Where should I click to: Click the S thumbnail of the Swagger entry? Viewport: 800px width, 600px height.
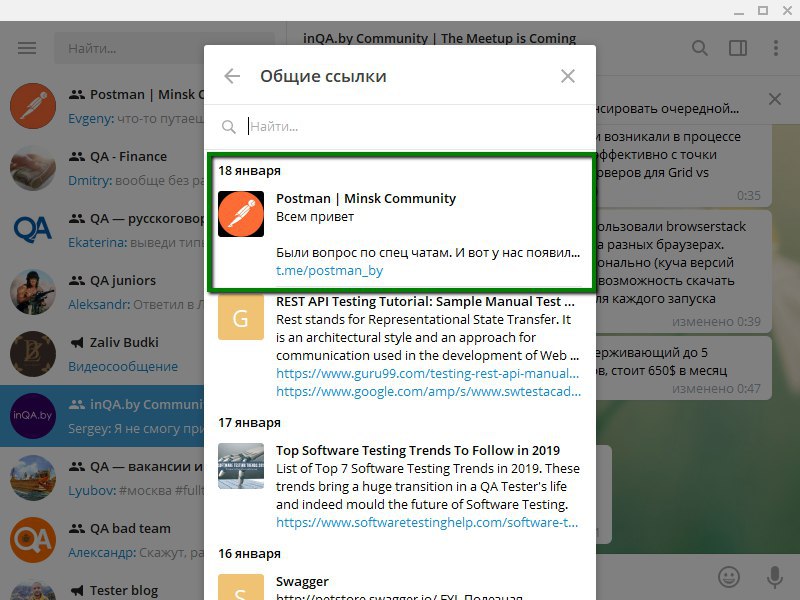pyautogui.click(x=241, y=588)
